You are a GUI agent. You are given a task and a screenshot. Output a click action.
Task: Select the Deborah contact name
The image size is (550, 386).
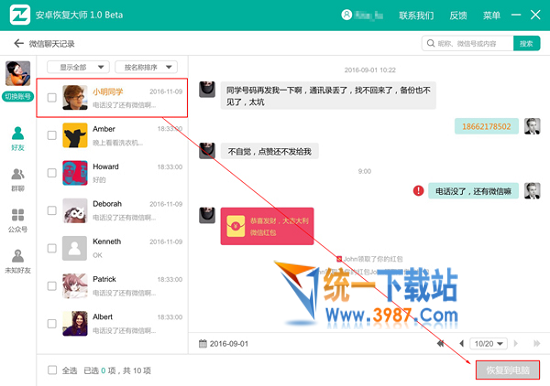107,204
